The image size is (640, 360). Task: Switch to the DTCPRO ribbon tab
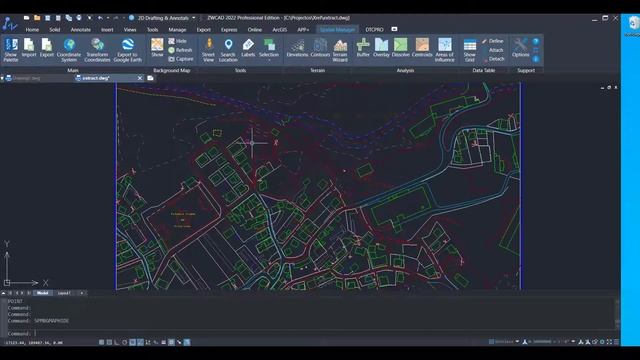374,30
